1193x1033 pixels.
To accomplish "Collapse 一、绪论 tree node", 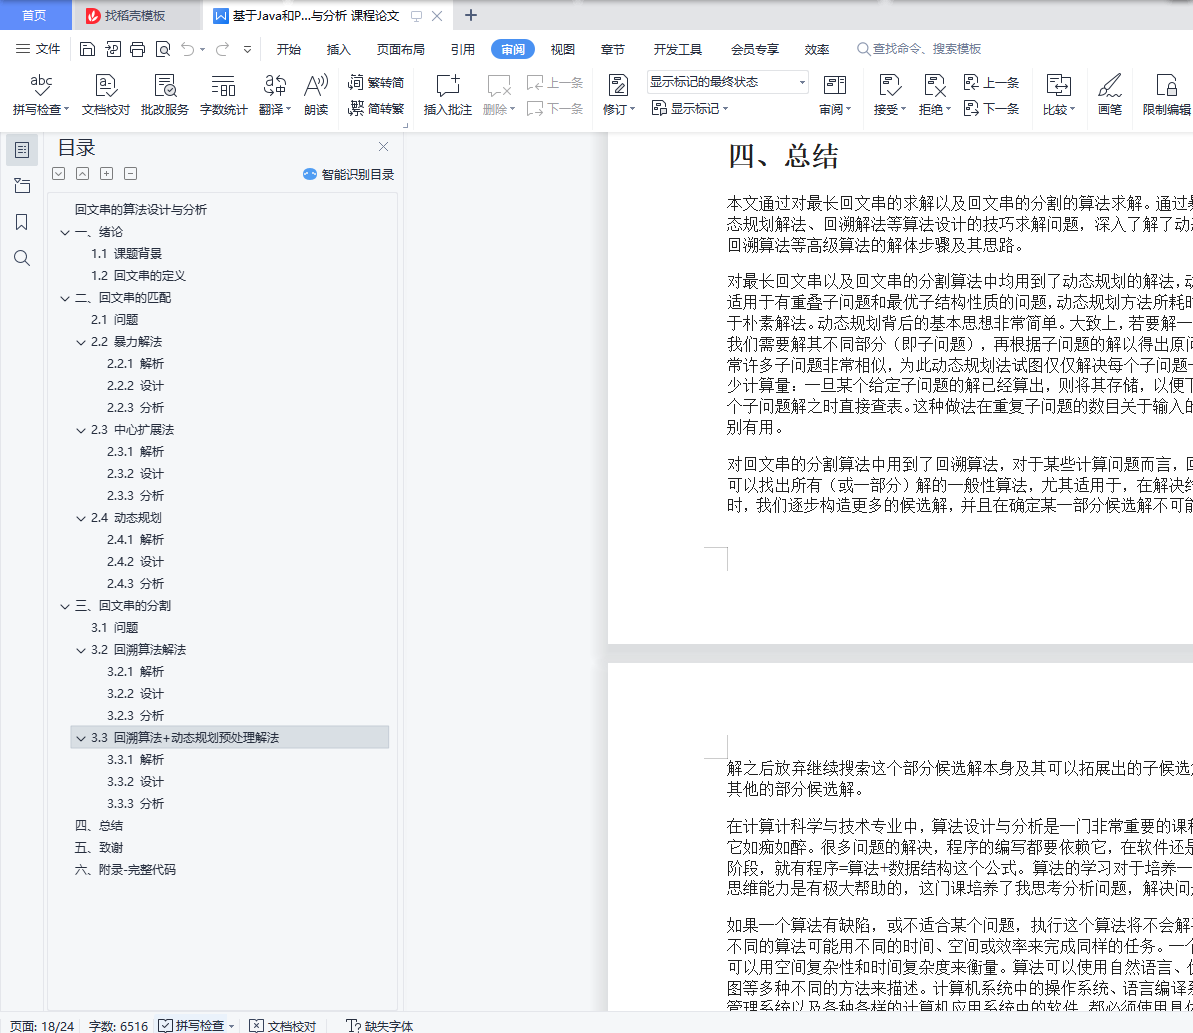I will (x=65, y=232).
